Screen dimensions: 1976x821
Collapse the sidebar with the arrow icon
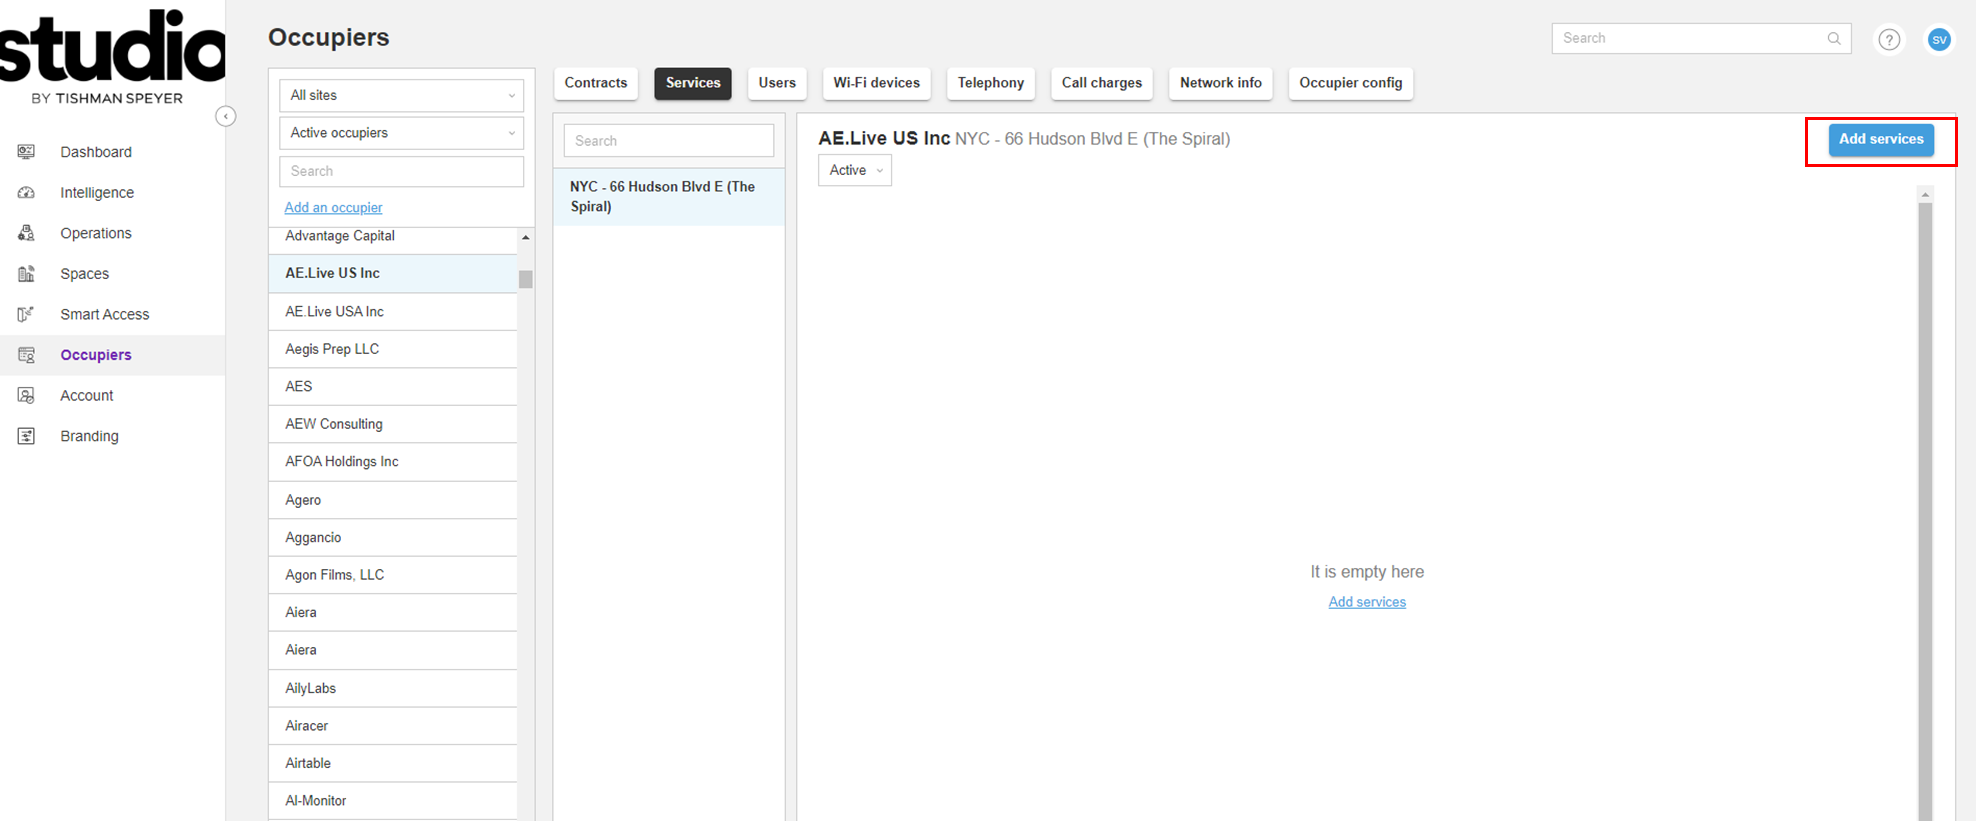[x=226, y=117]
